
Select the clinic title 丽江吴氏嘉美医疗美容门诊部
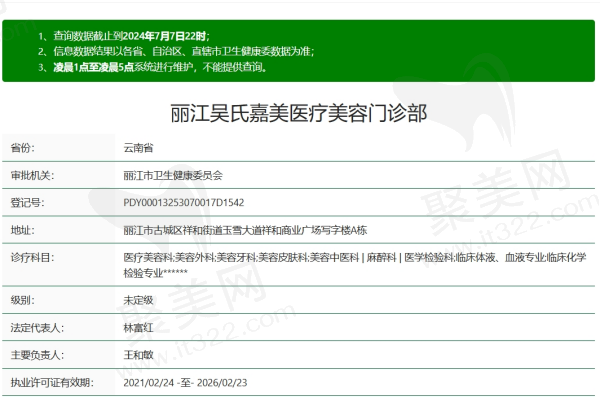(298, 113)
